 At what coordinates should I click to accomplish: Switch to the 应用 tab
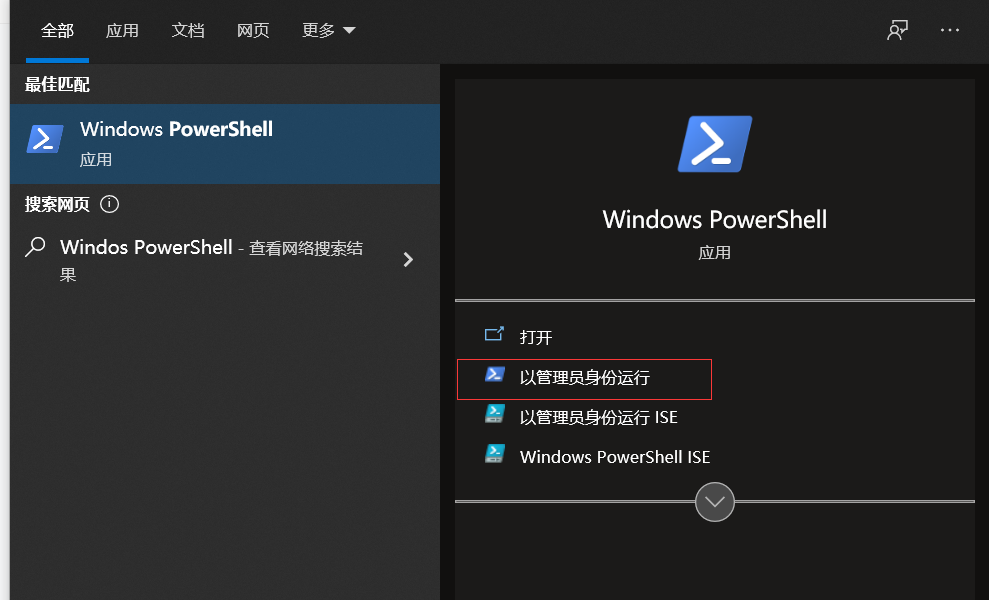pos(122,31)
